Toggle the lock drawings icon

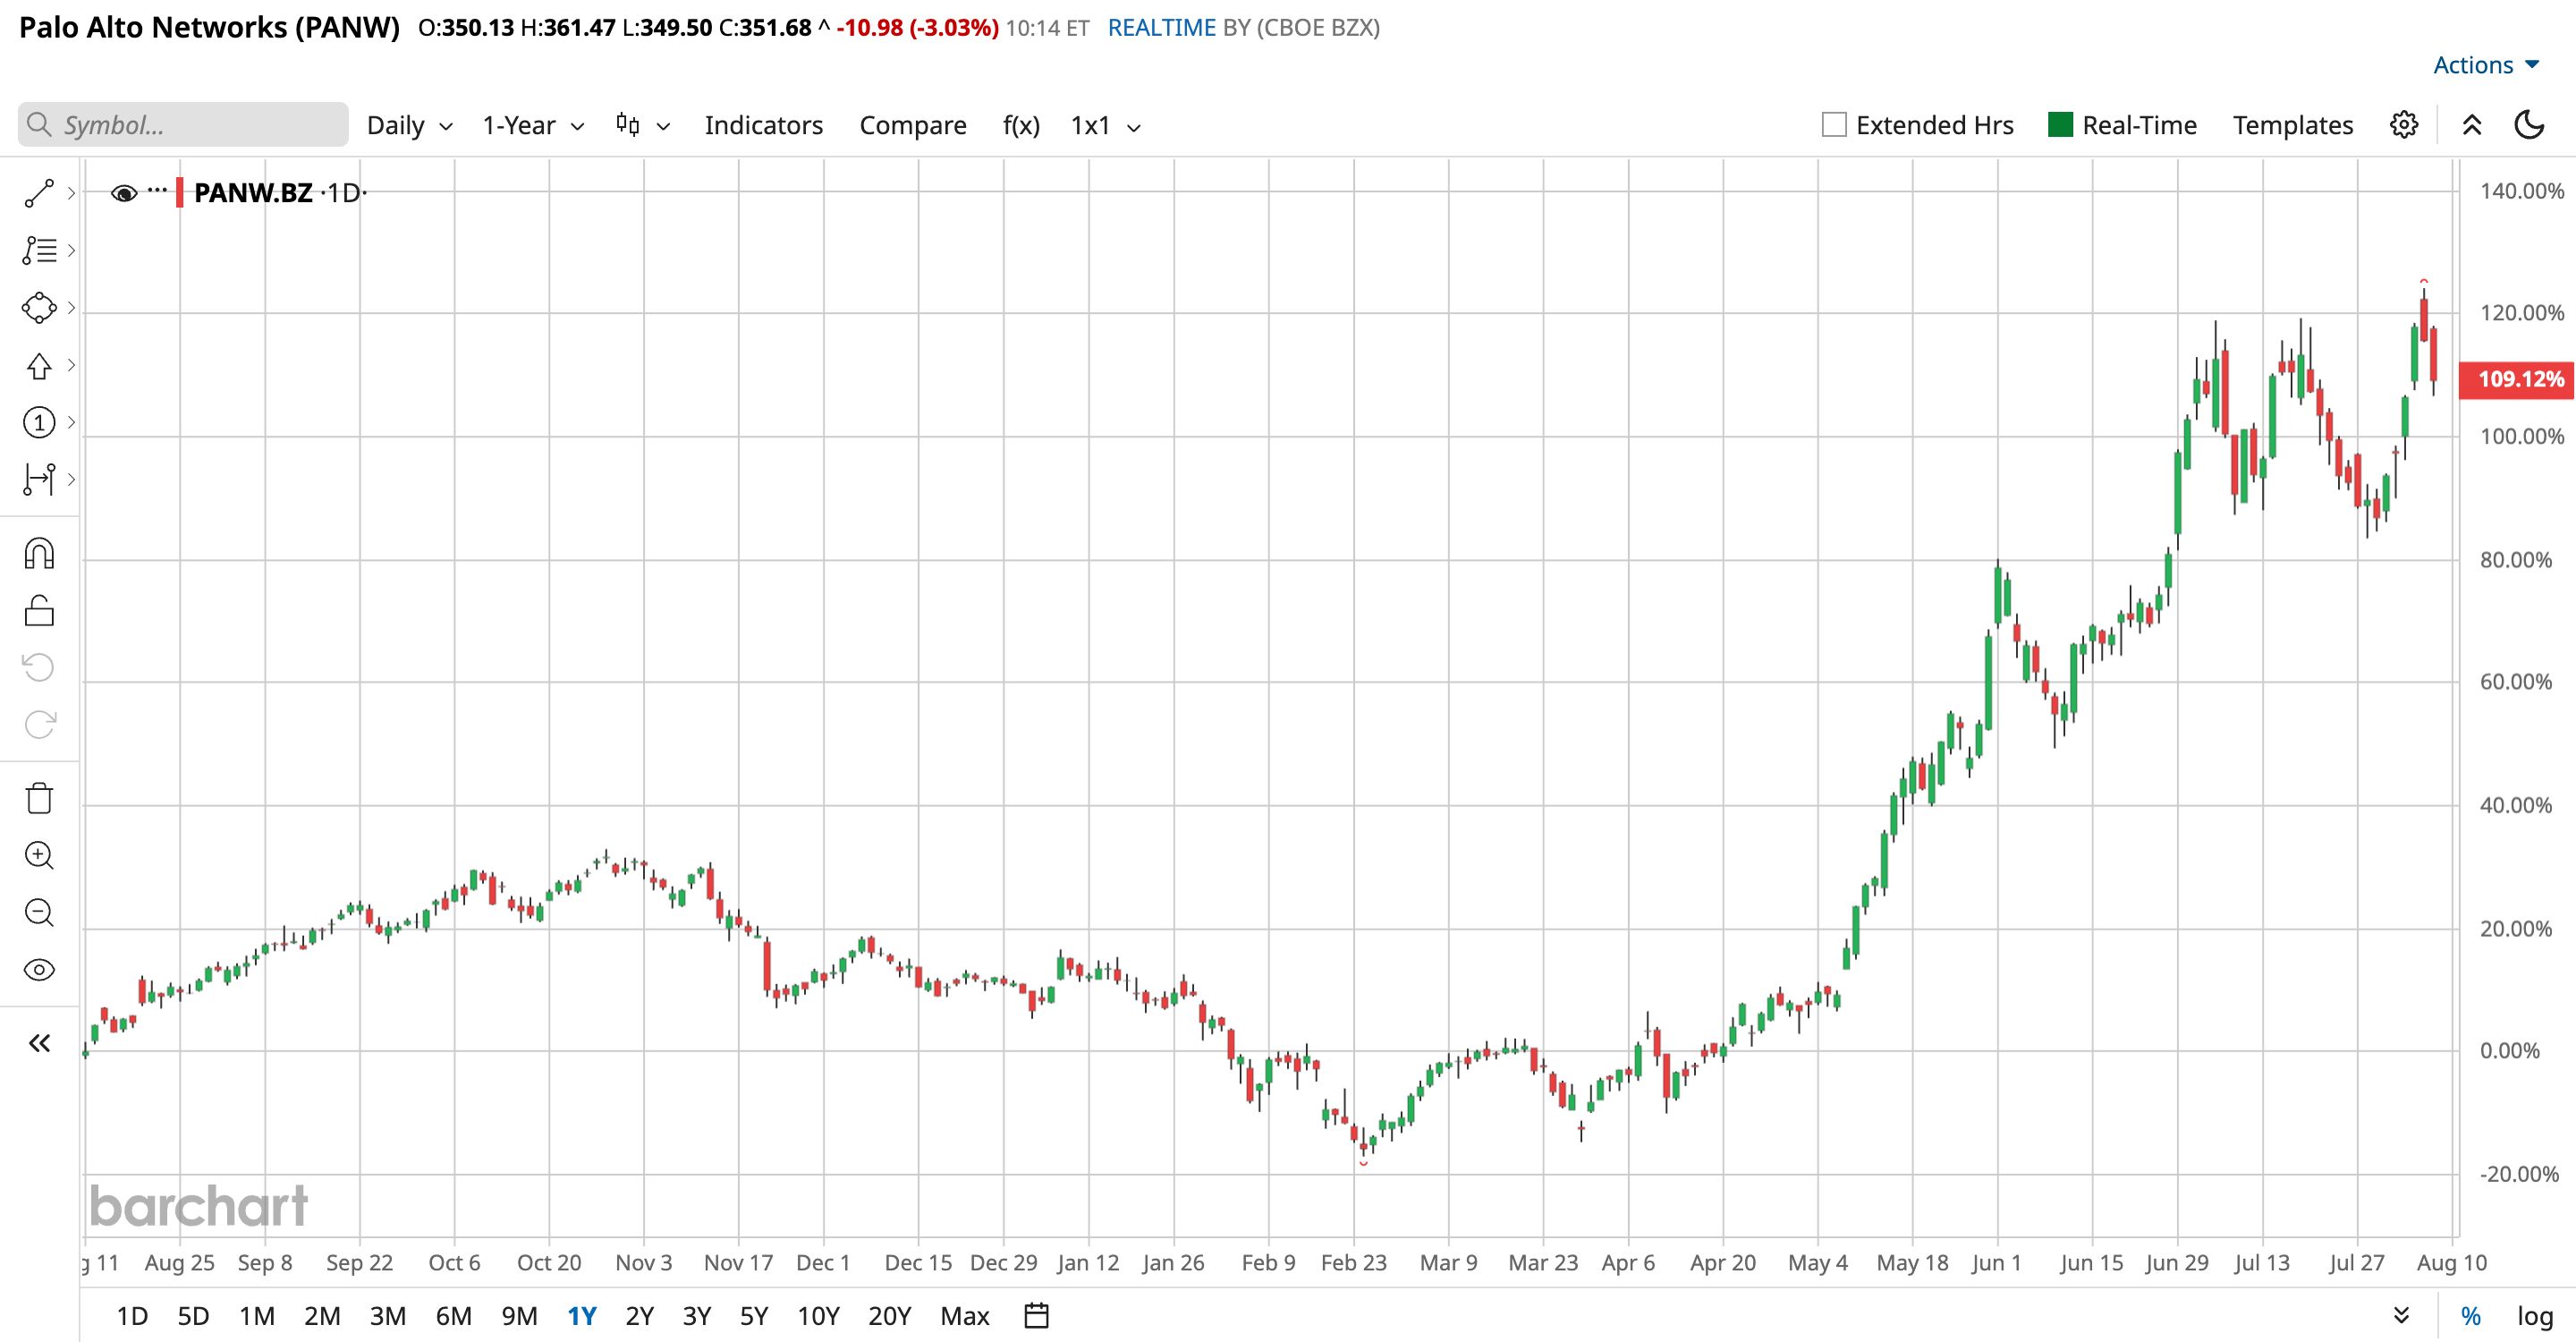coord(39,610)
